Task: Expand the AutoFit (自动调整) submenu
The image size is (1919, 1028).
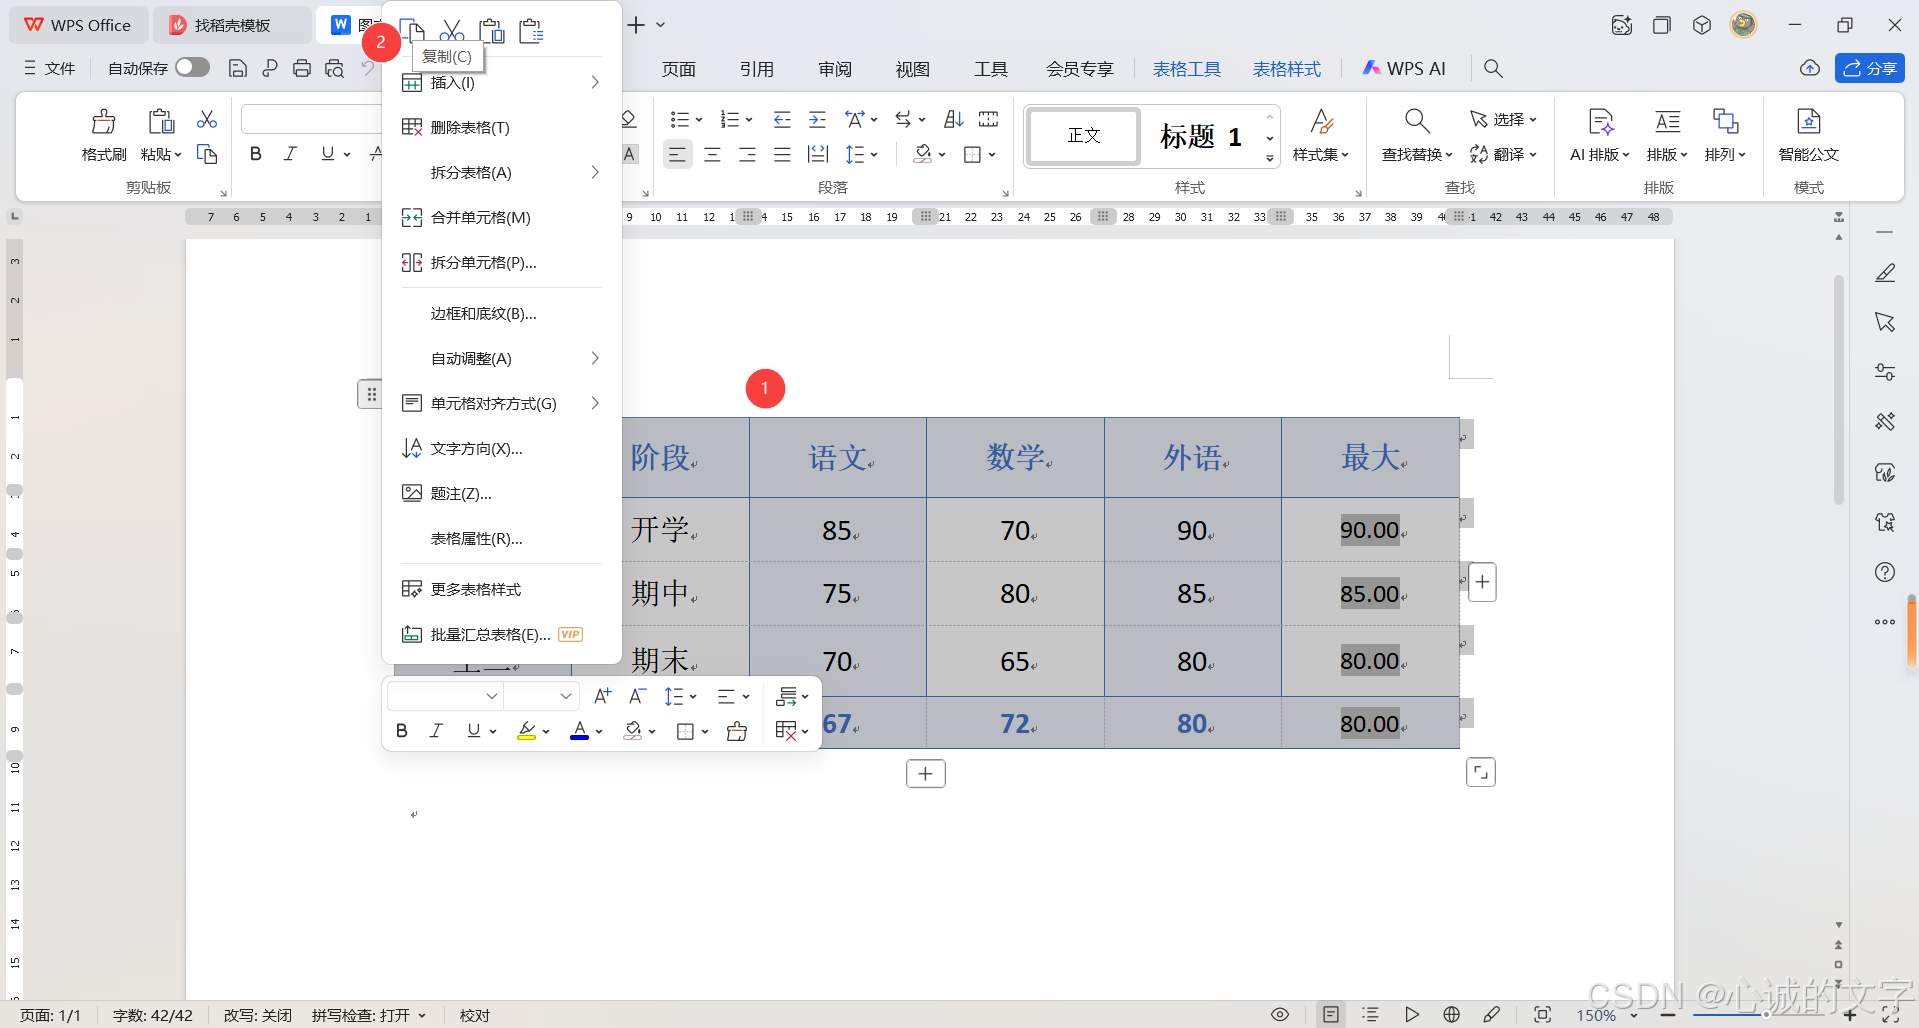Action: [x=502, y=358]
